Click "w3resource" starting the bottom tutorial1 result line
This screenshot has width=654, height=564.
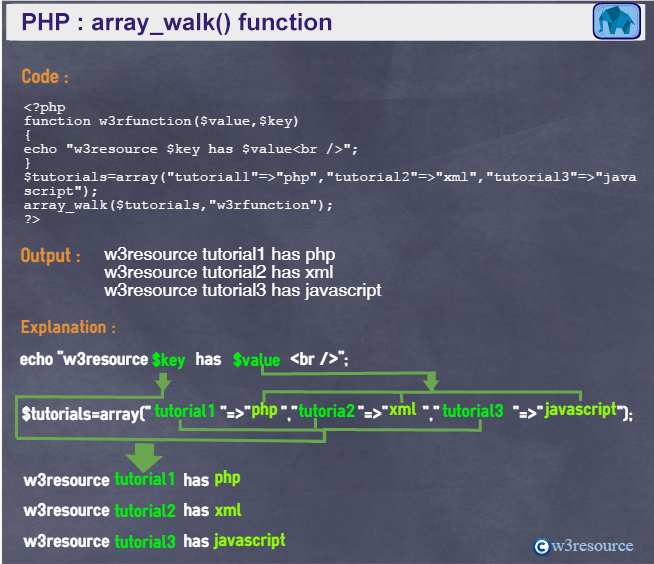(66, 480)
